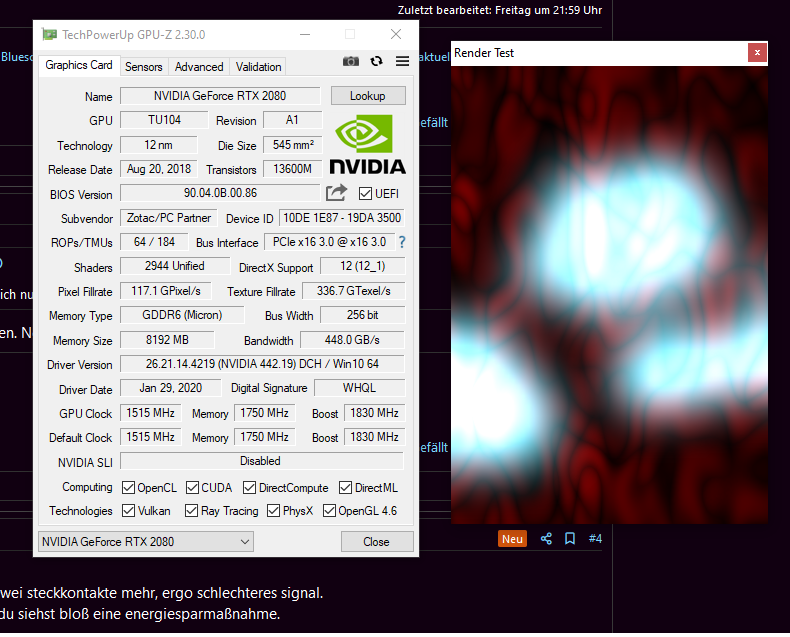Click the refresh arrows icon in GPU-Z
This screenshot has width=790, height=637.
(376, 61)
